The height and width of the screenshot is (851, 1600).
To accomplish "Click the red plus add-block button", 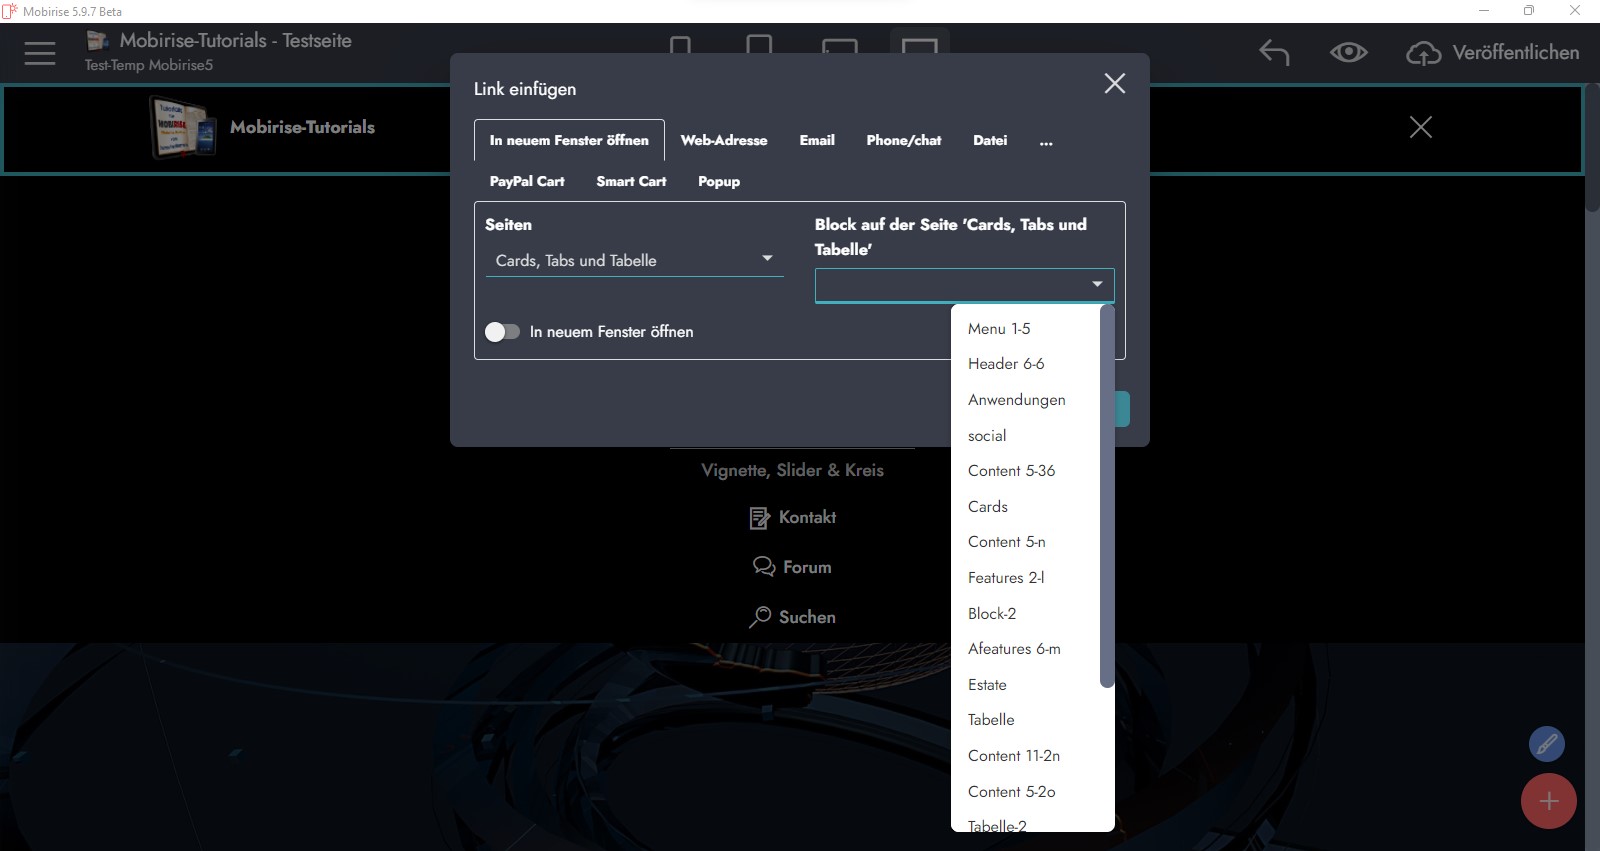I will pyautogui.click(x=1548, y=801).
